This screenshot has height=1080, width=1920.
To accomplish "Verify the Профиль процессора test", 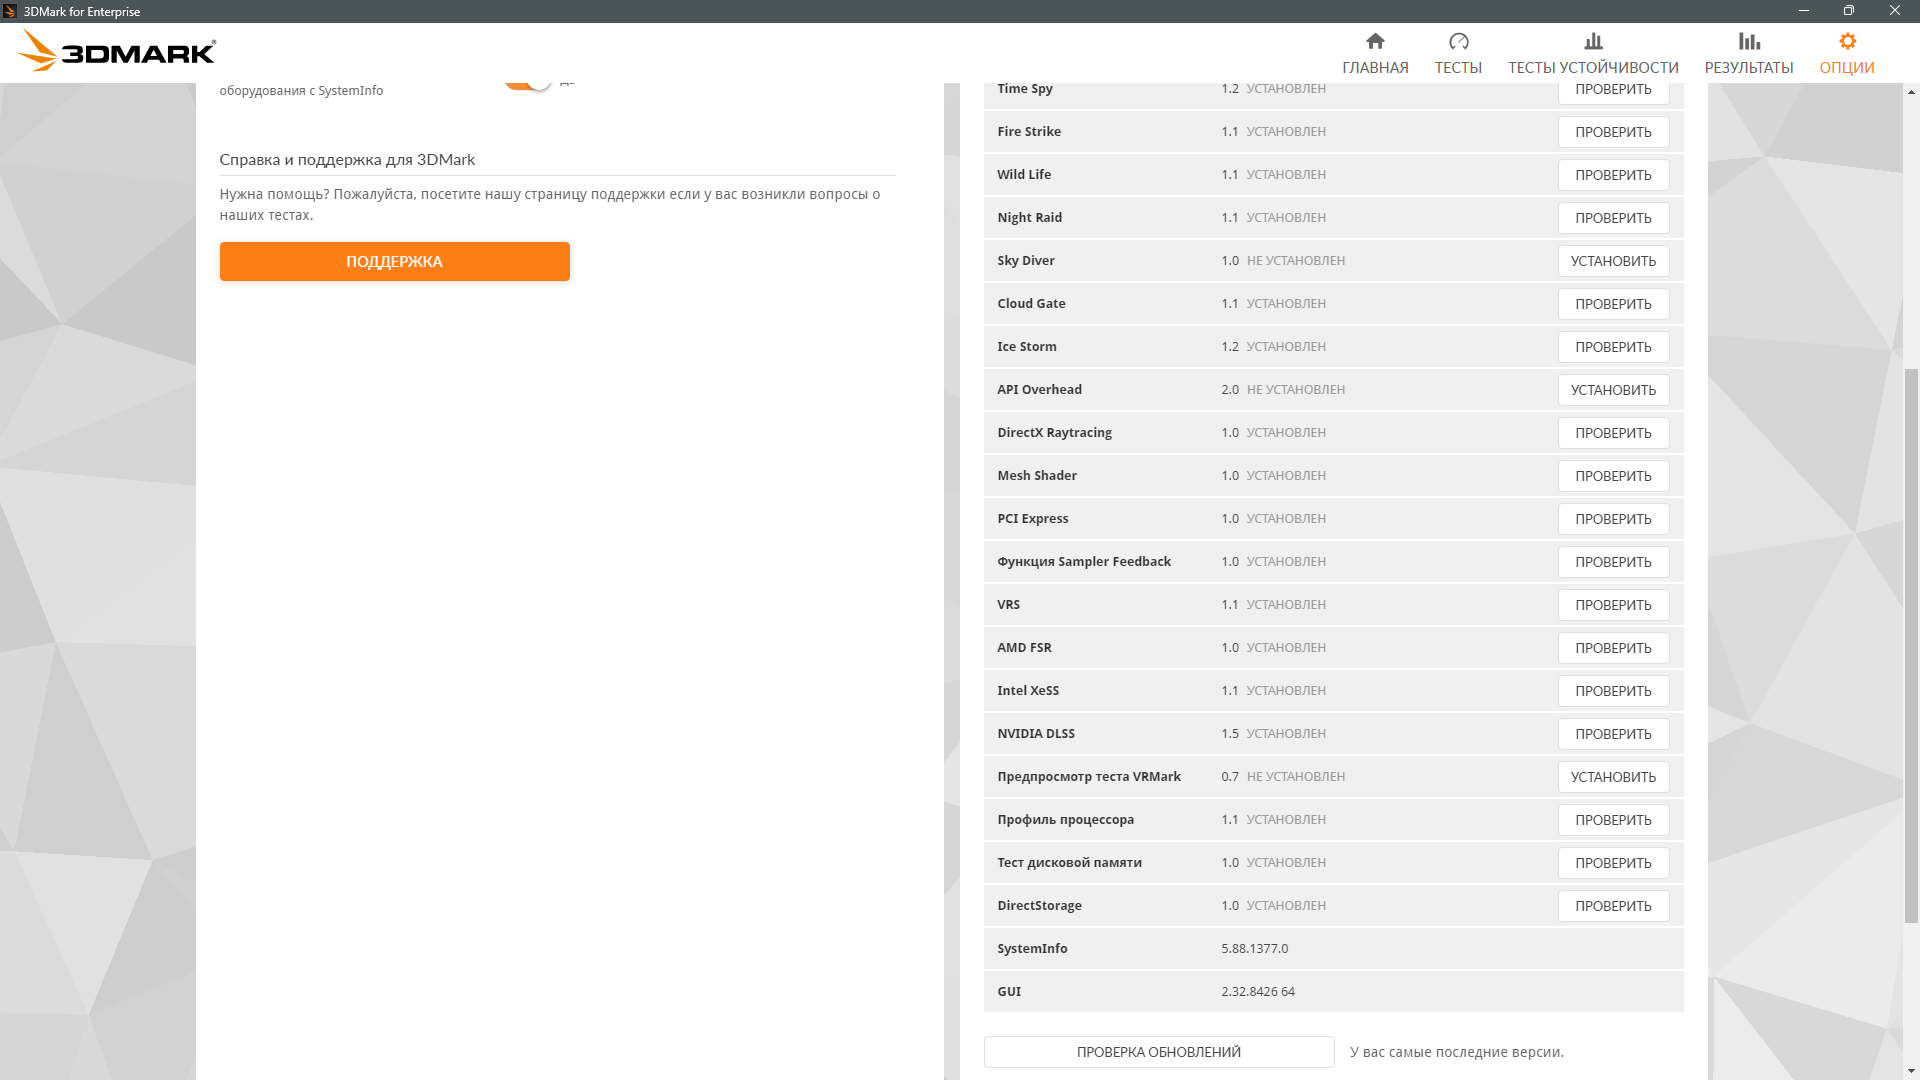I will (1613, 820).
